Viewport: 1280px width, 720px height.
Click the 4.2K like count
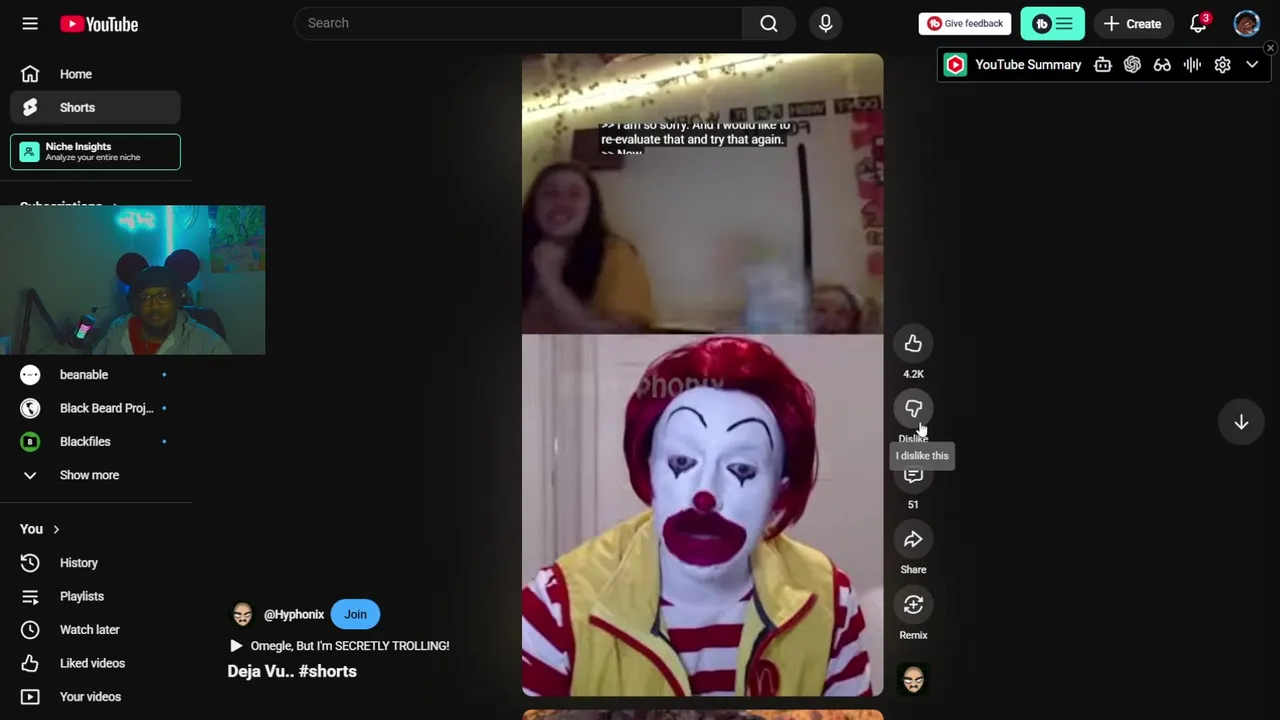pyautogui.click(x=913, y=374)
